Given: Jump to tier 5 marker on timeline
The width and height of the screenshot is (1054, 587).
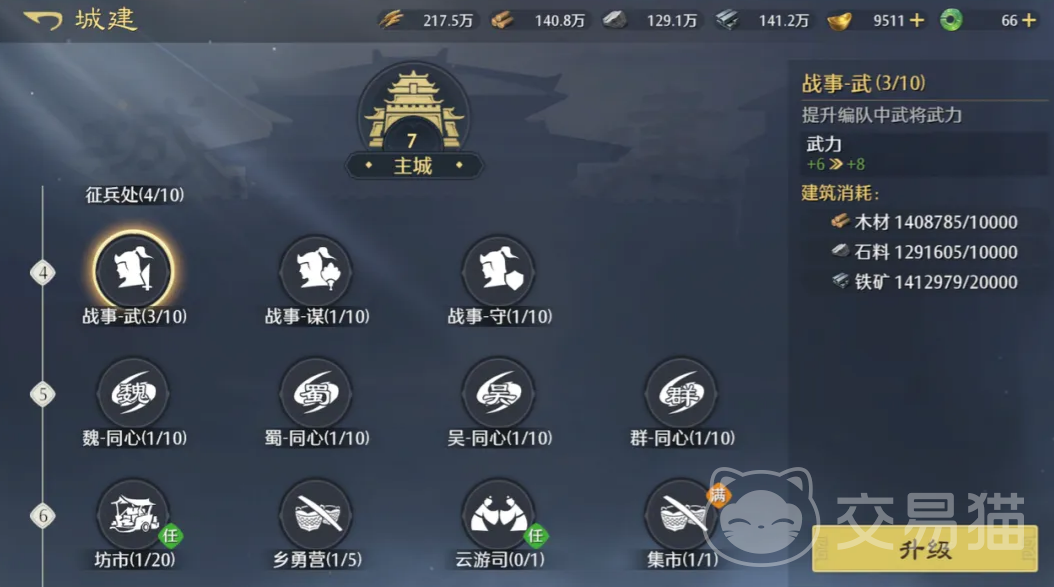Looking at the screenshot, I should pyautogui.click(x=43, y=394).
